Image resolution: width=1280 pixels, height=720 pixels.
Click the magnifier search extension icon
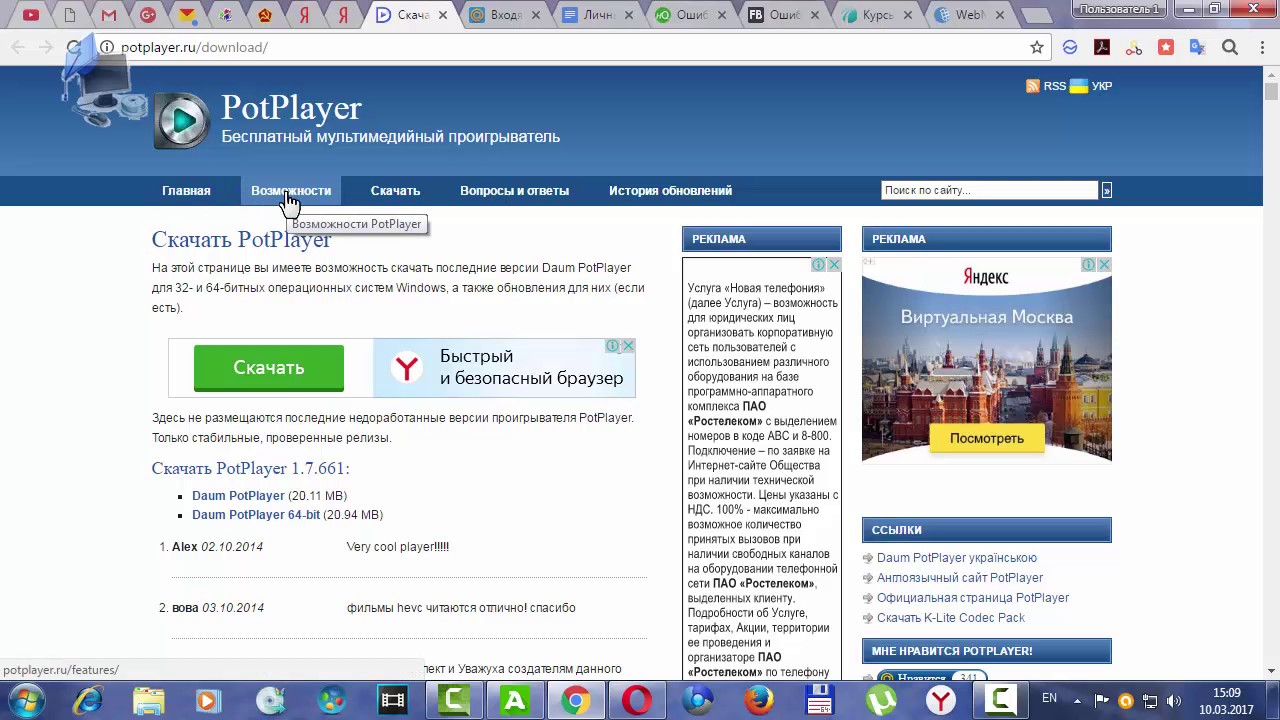1230,47
